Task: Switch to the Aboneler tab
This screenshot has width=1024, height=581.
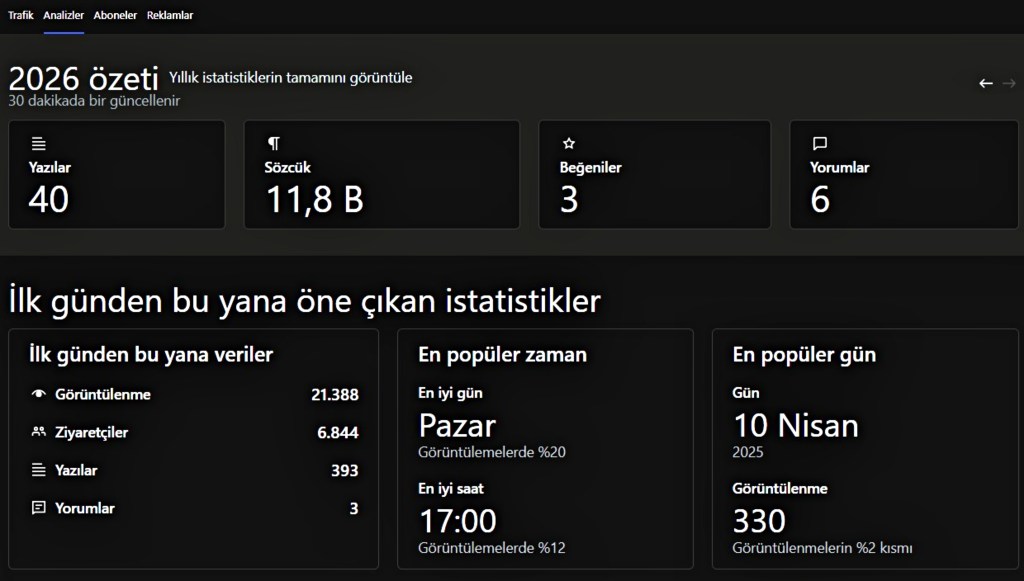Action: [115, 15]
